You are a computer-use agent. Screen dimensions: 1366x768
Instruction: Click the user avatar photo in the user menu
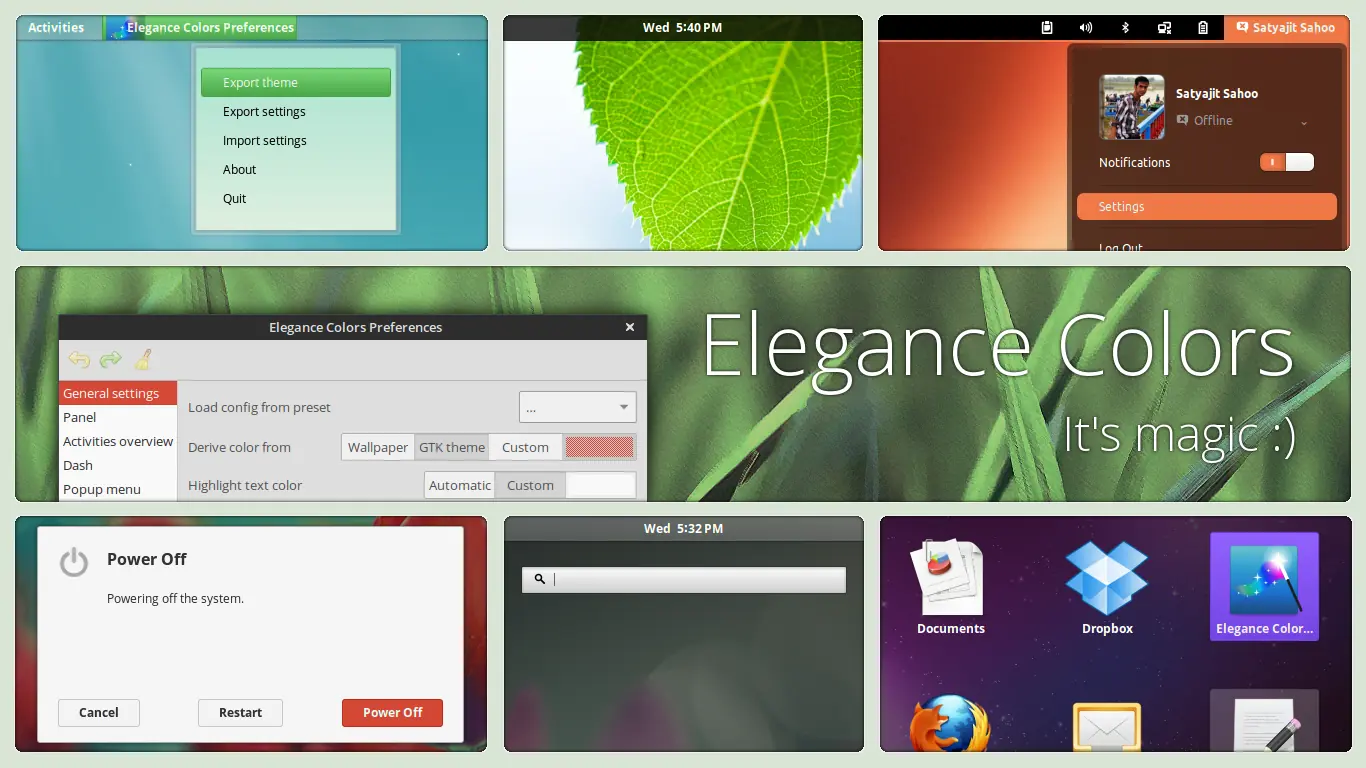point(1132,107)
